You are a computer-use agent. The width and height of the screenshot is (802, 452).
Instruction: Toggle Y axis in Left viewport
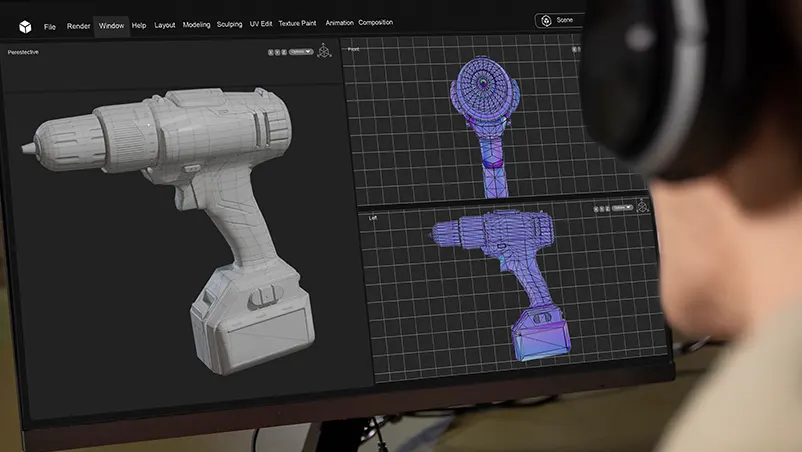tap(602, 209)
